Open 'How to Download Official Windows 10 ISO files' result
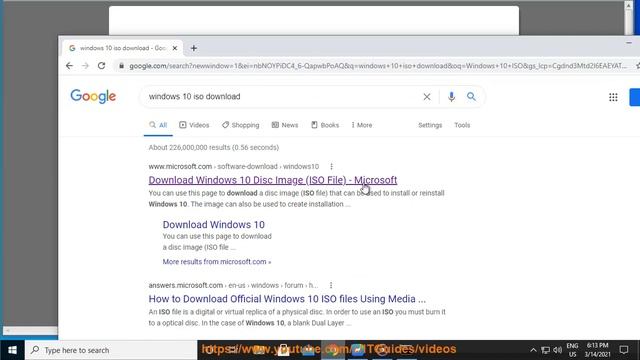Screen dimensions: 640x360 click(287, 299)
